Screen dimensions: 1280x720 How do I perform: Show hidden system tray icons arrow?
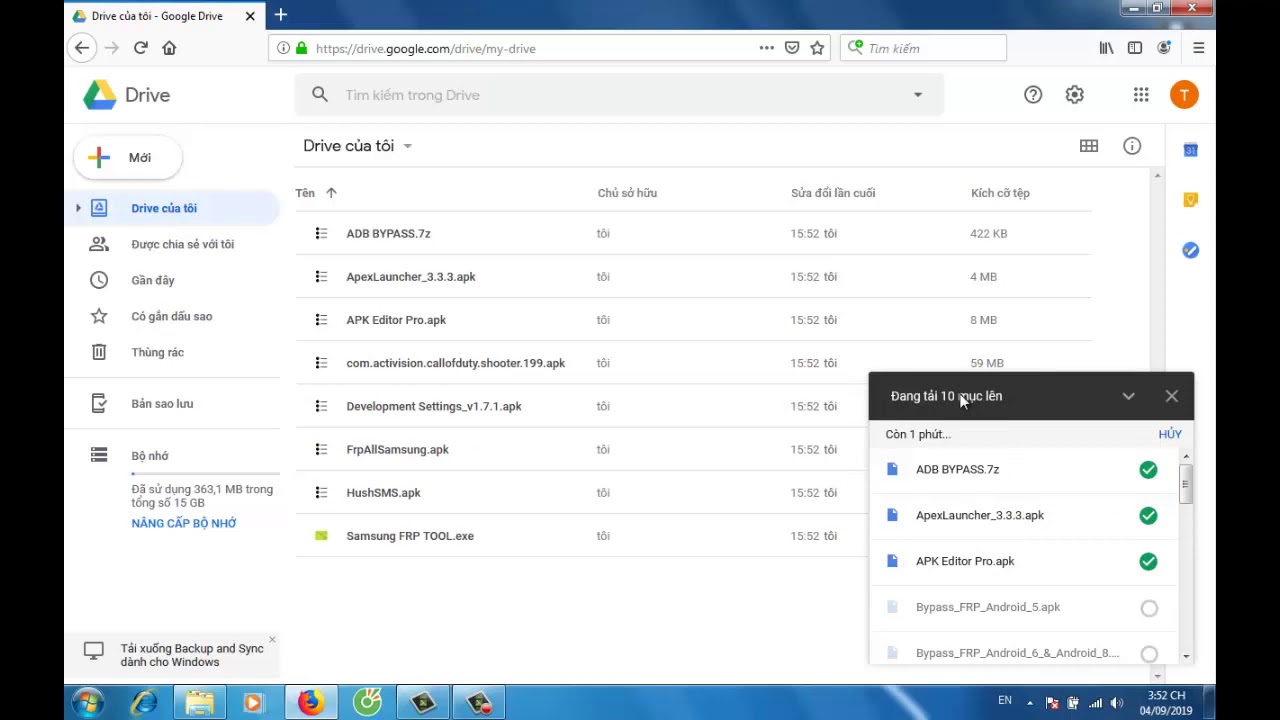pyautogui.click(x=1030, y=703)
